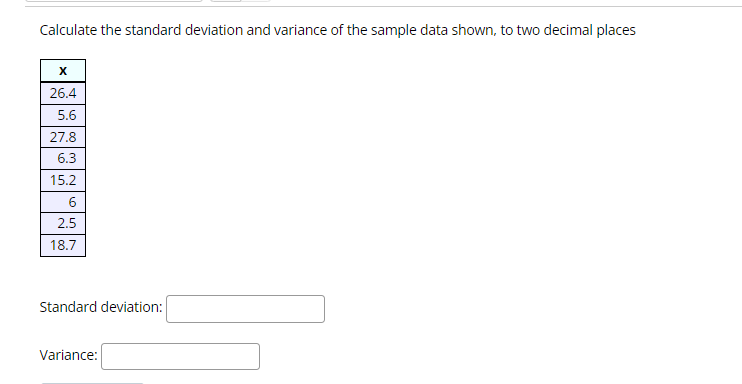Screen dimensions: 742x384
Task: Click the 'Standard deviation:' label text
Action: tap(101, 307)
